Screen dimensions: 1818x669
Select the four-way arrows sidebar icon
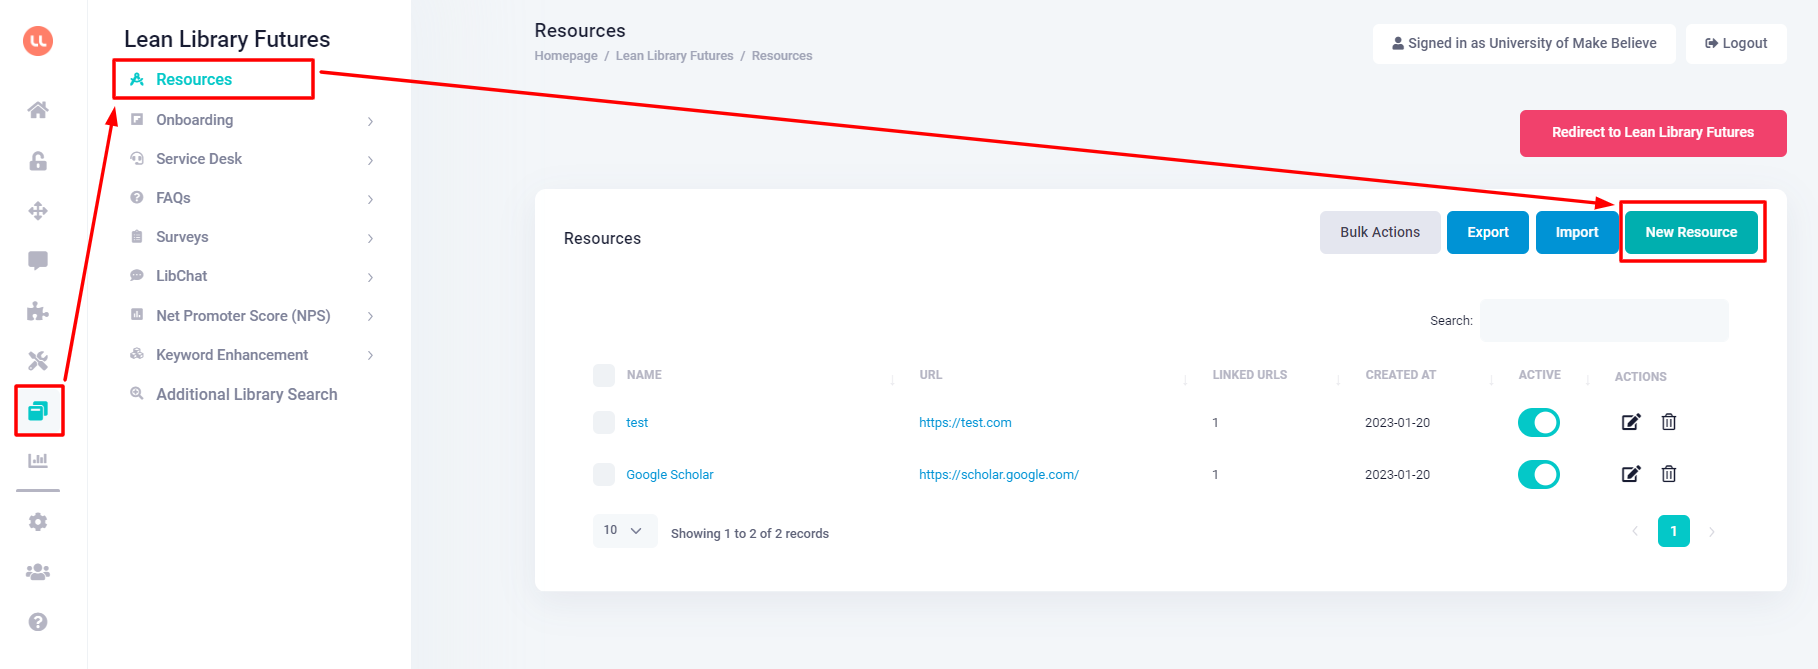pyautogui.click(x=38, y=211)
